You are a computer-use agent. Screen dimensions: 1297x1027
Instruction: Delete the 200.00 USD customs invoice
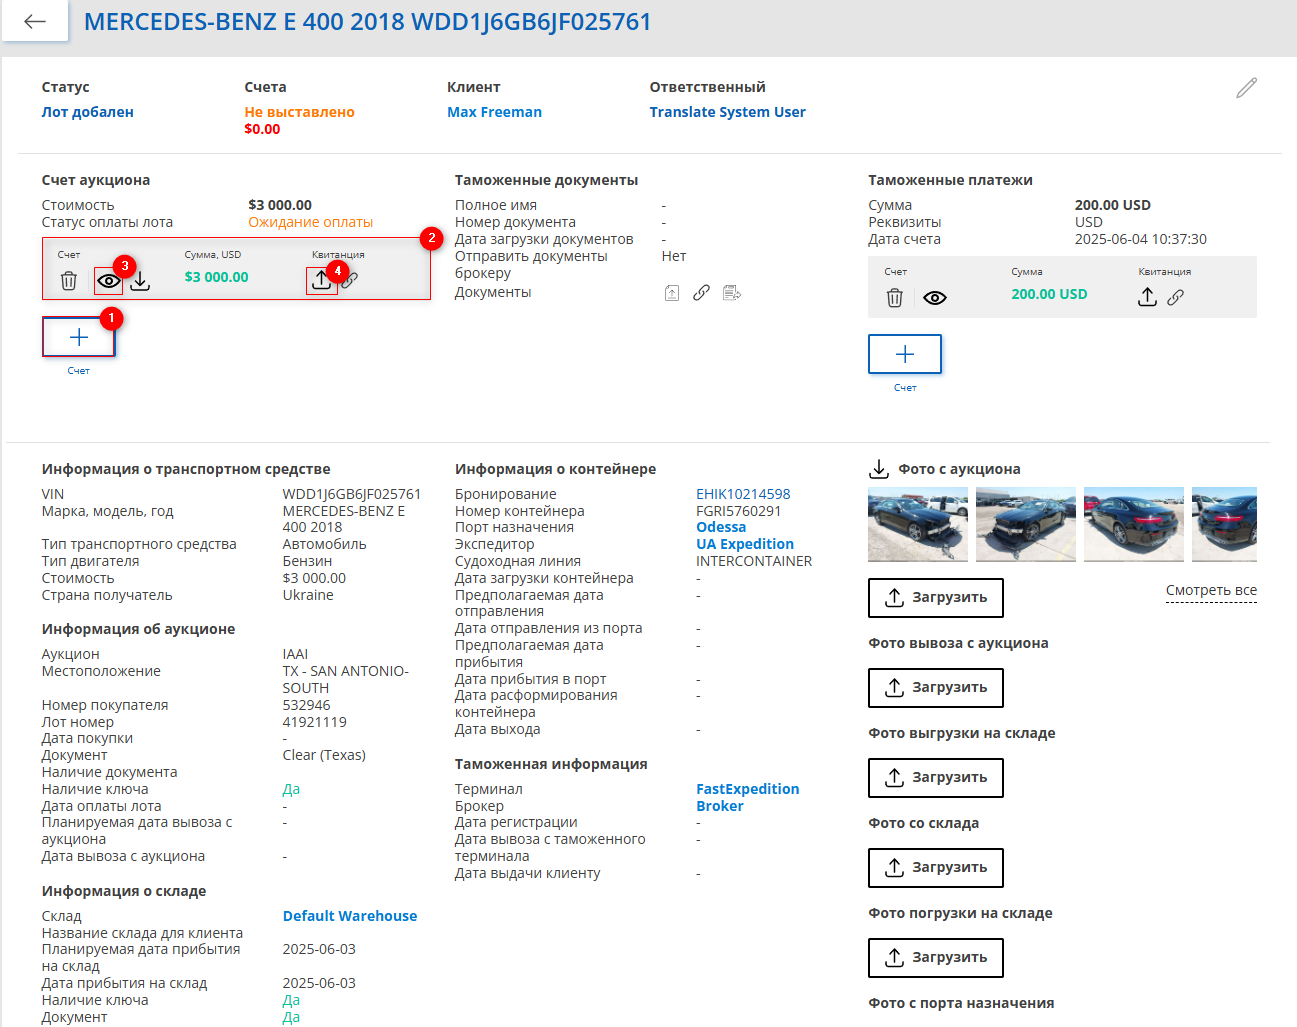(895, 298)
